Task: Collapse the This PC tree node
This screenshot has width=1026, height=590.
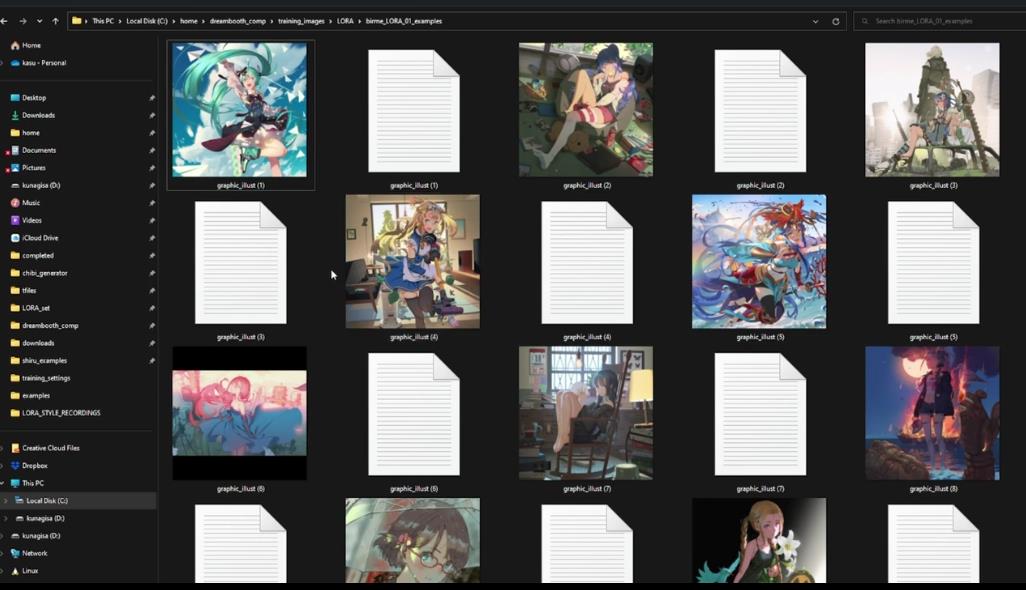Action: tap(2, 484)
